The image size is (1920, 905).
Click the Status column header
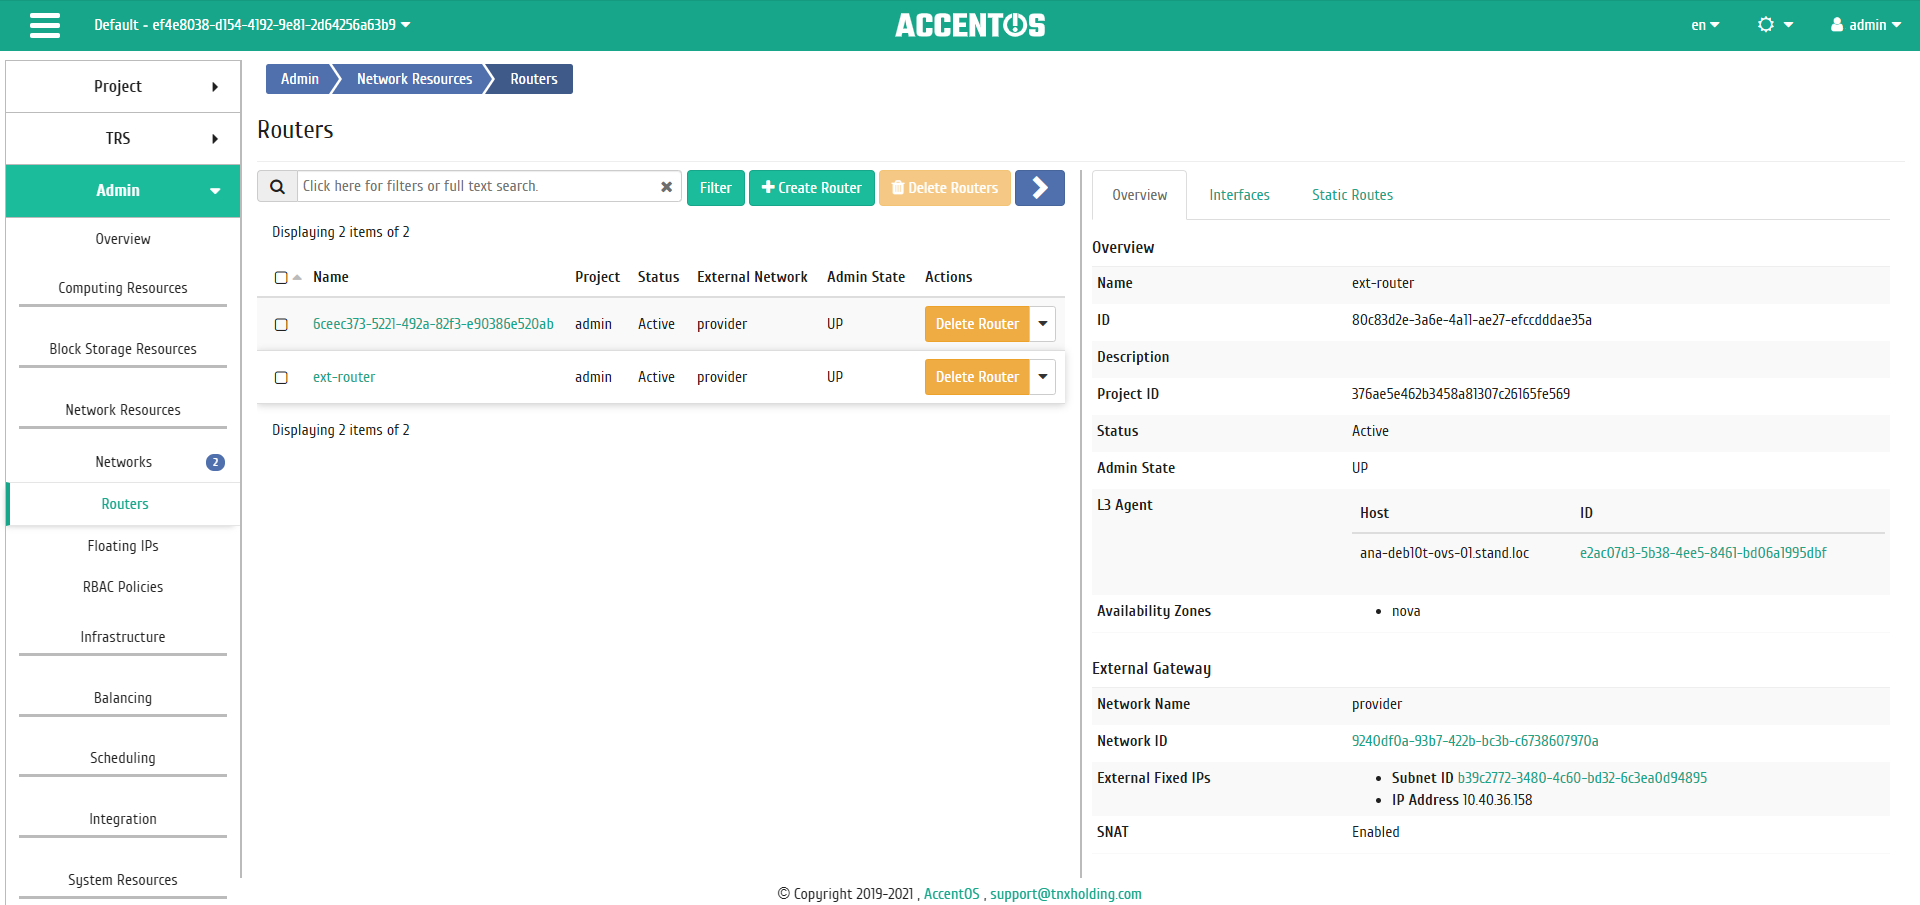pos(658,277)
